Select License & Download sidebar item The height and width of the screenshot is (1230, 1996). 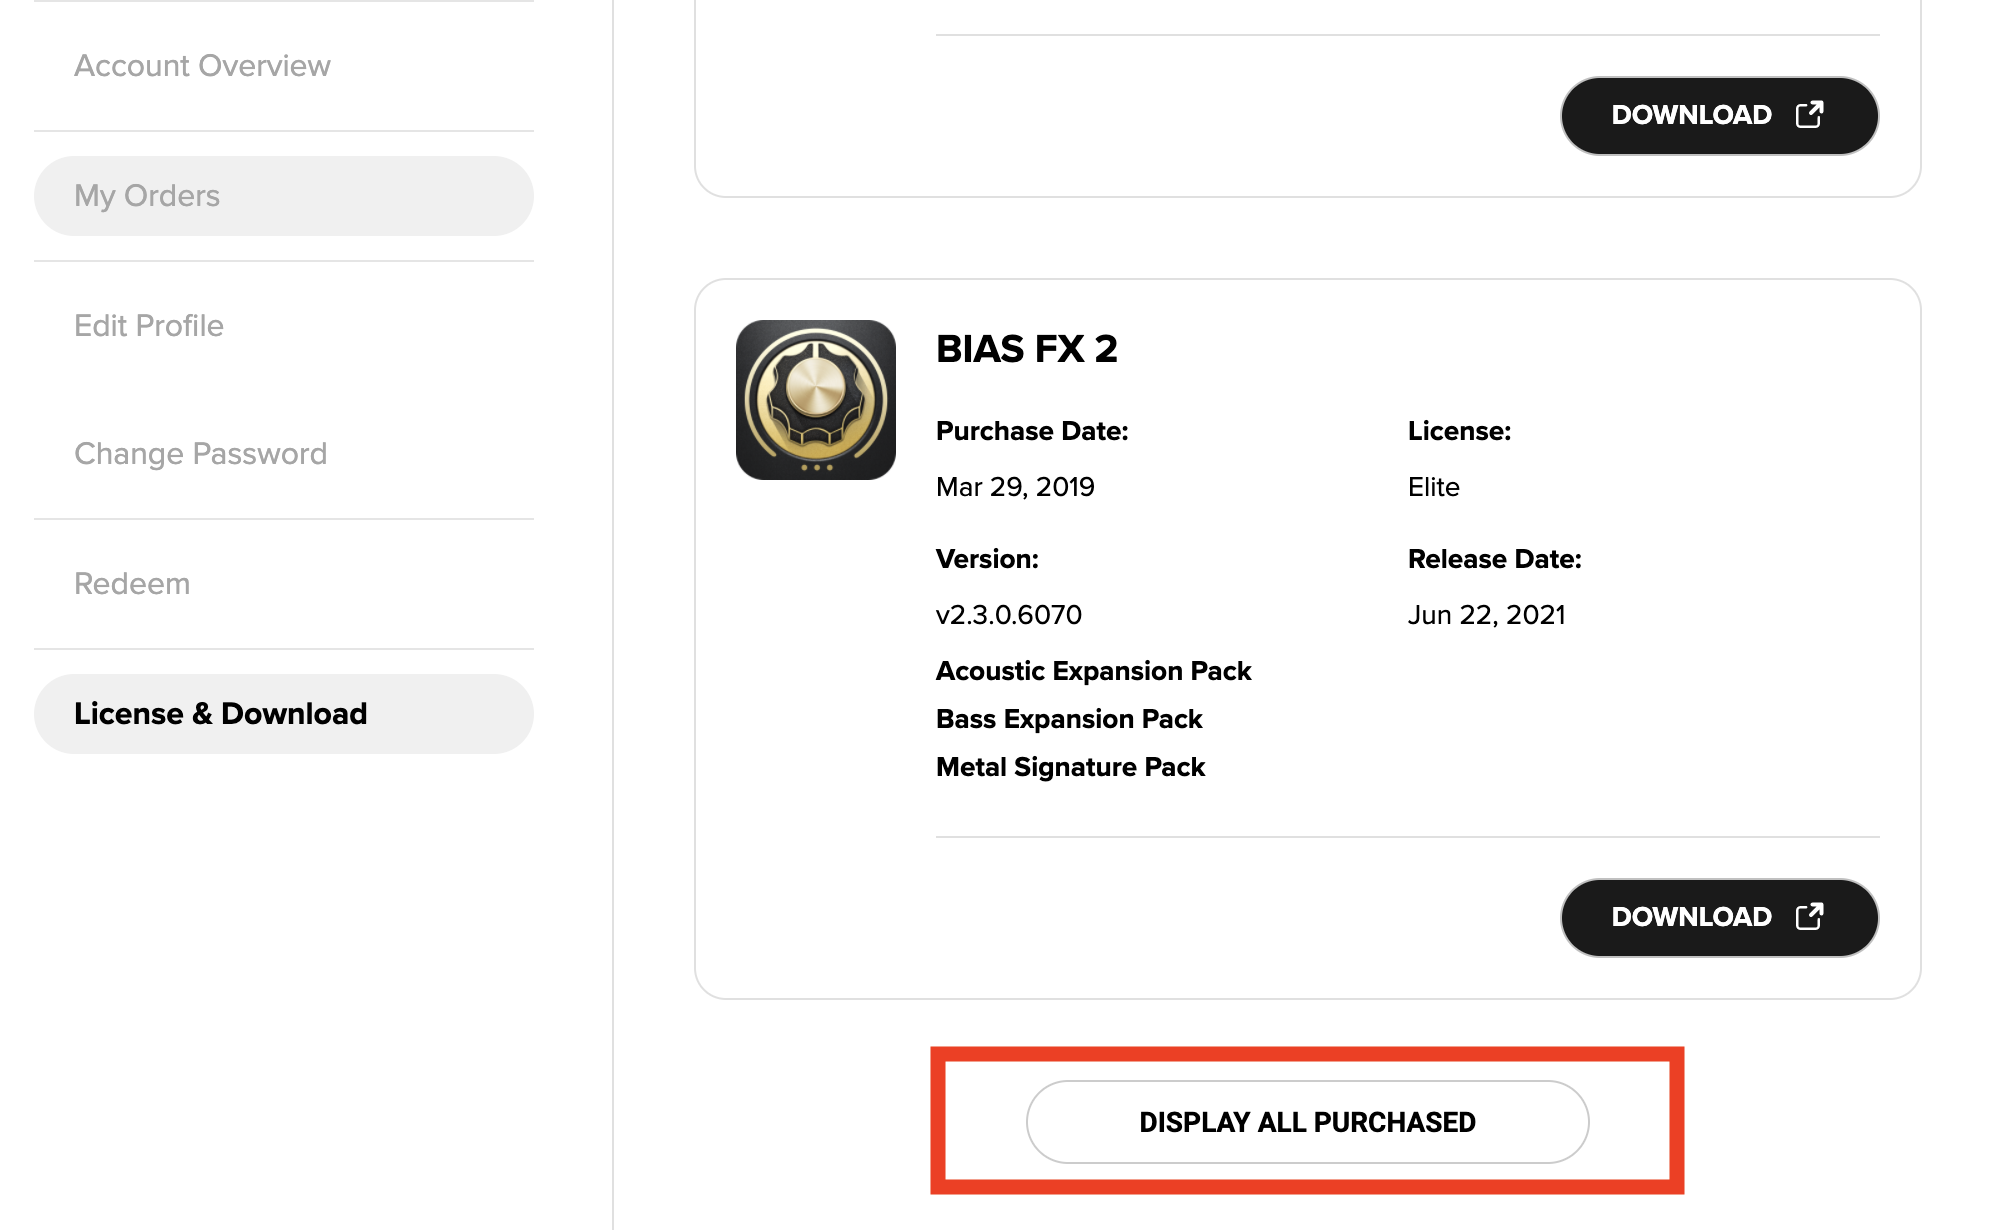point(284,714)
